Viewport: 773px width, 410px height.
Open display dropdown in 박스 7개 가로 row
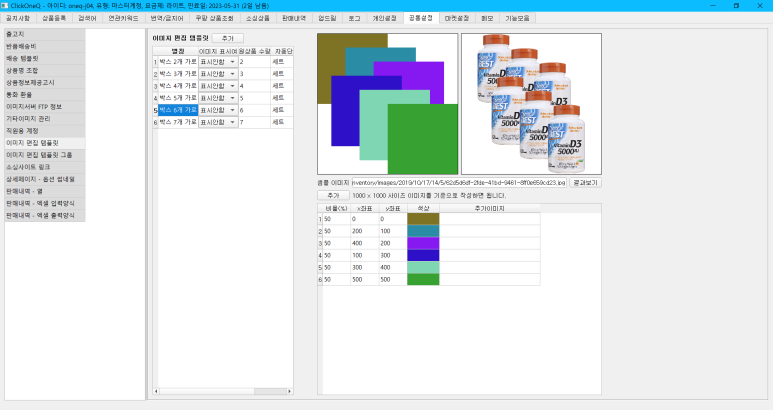click(218, 122)
